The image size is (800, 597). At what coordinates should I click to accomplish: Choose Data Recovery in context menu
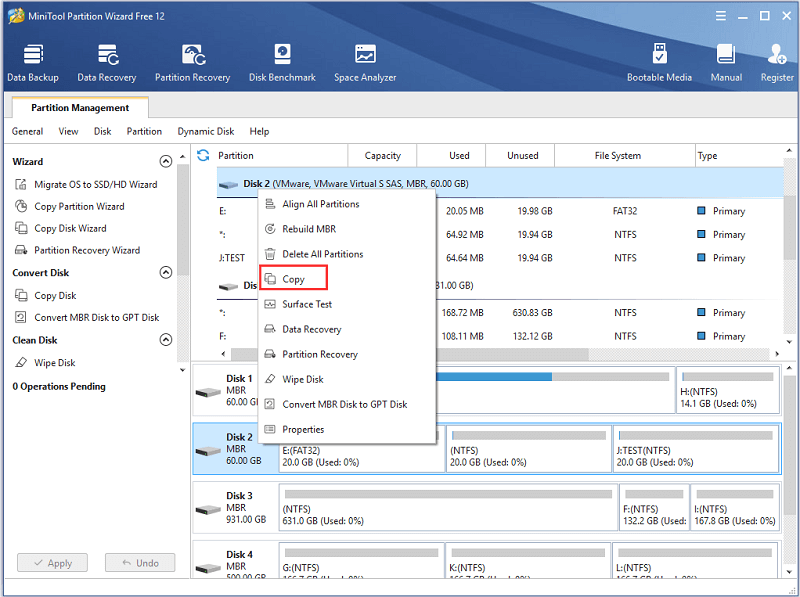(x=347, y=329)
